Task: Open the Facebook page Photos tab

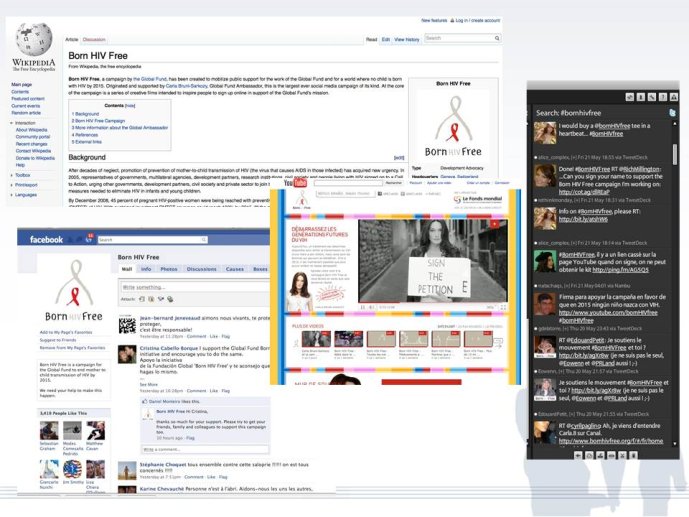Action: click(169, 269)
